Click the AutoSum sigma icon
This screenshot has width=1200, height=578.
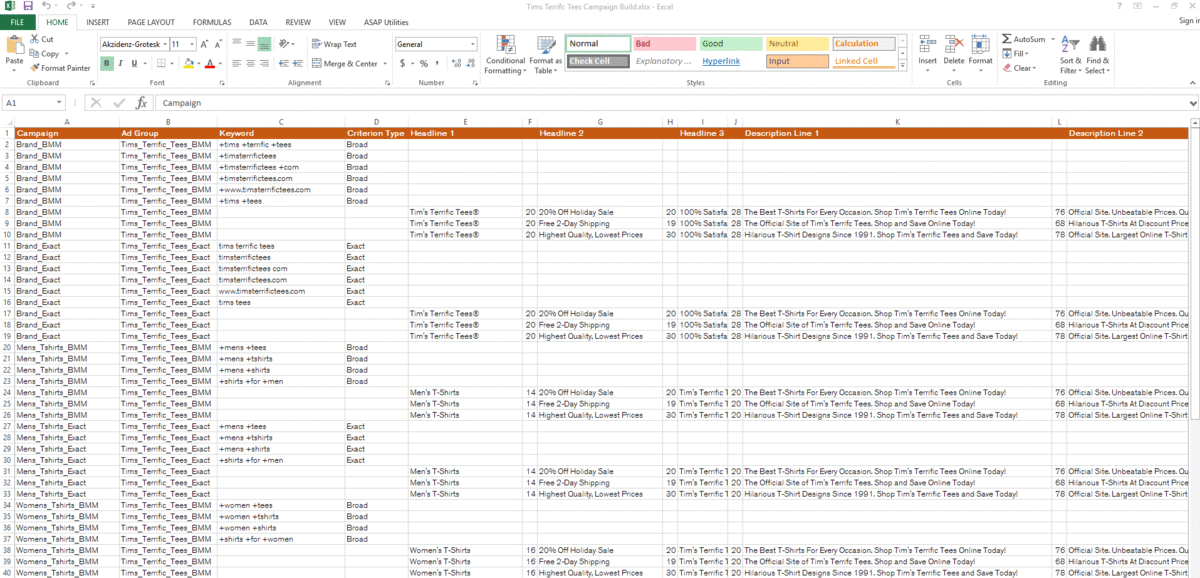point(1007,40)
